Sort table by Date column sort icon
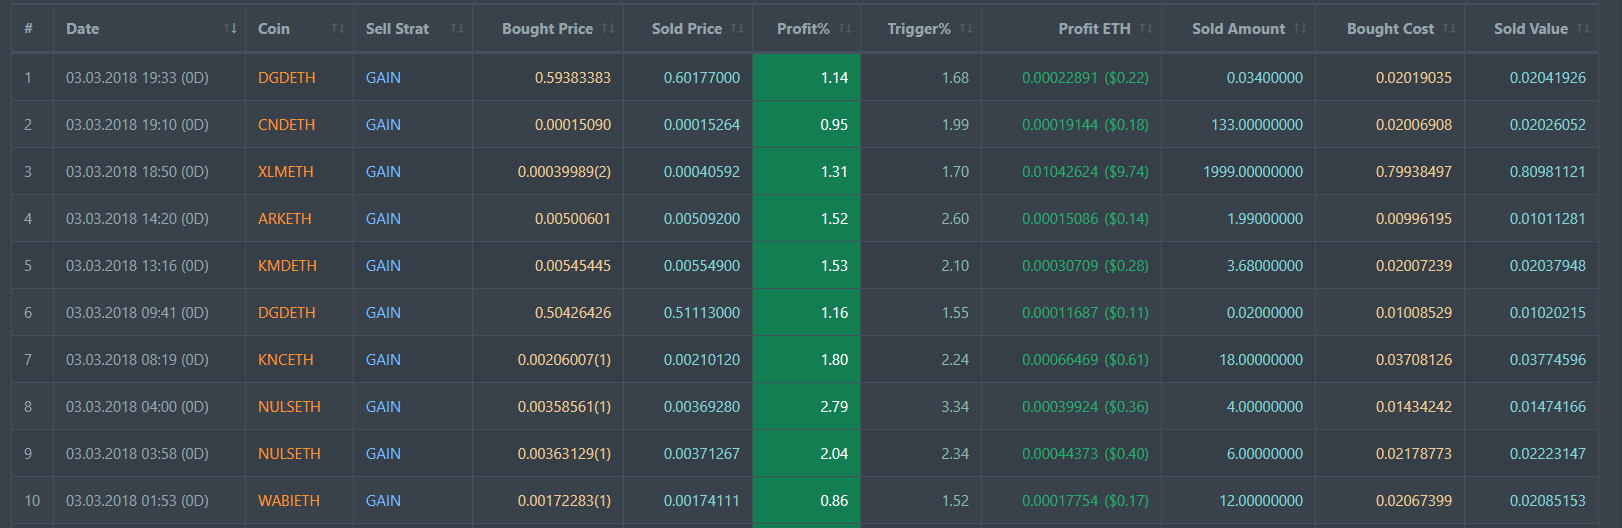The height and width of the screenshot is (528, 1622). [231, 28]
